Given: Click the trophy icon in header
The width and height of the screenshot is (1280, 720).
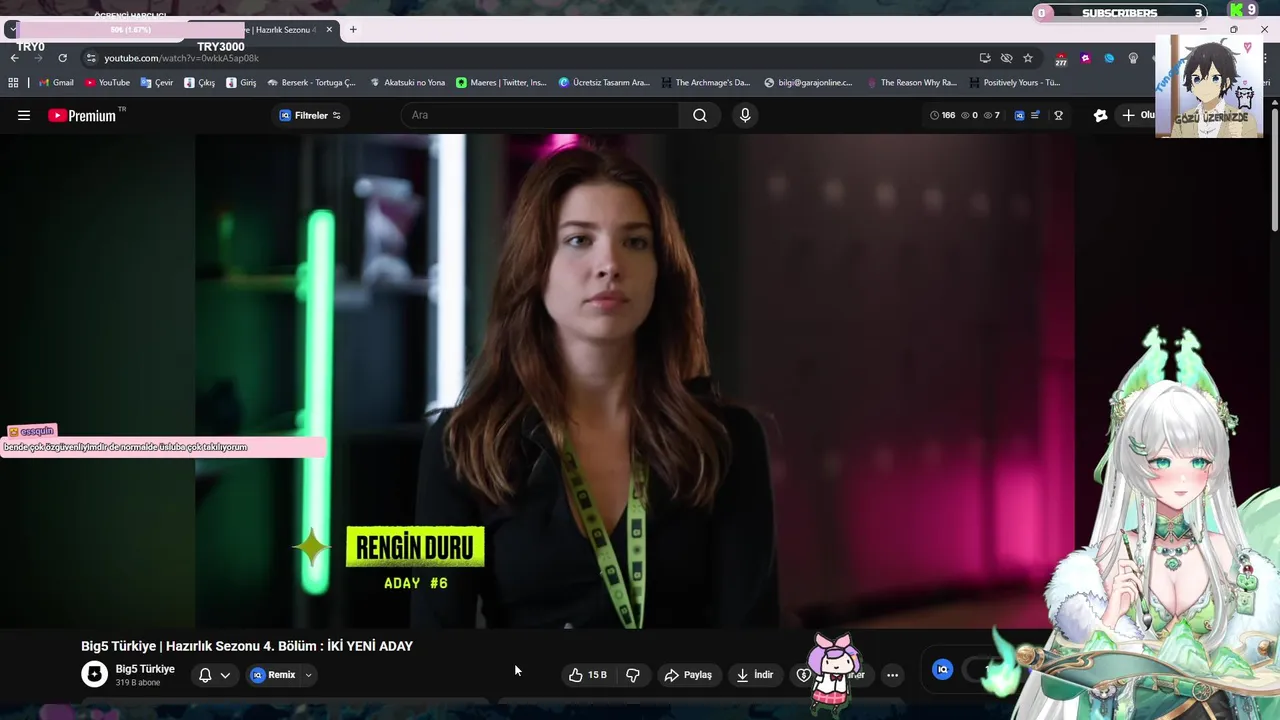Looking at the screenshot, I should 1058,115.
